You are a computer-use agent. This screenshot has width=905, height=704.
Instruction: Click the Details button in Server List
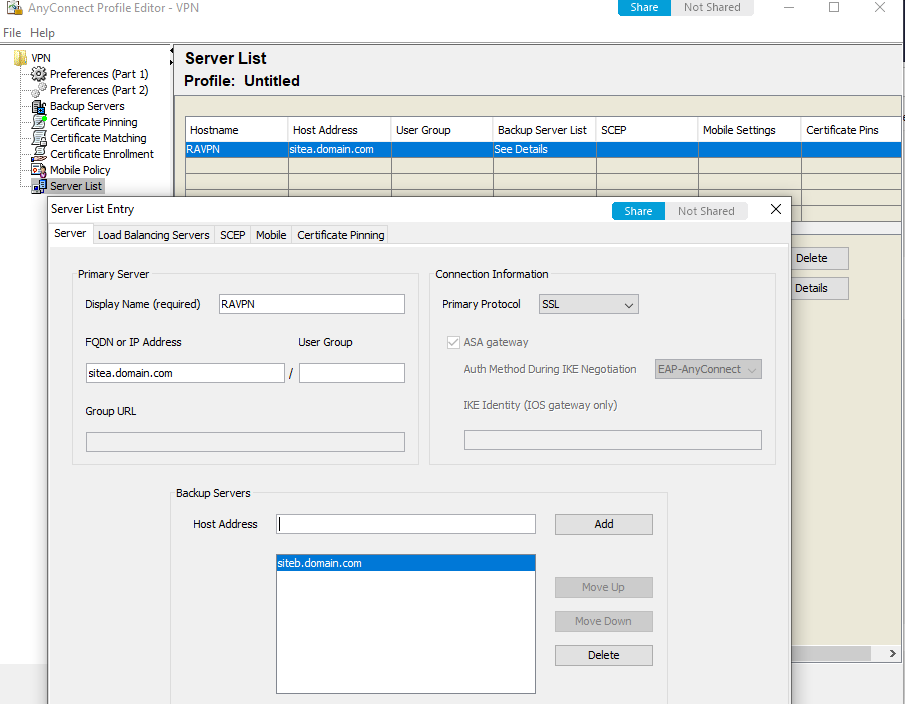(820, 289)
